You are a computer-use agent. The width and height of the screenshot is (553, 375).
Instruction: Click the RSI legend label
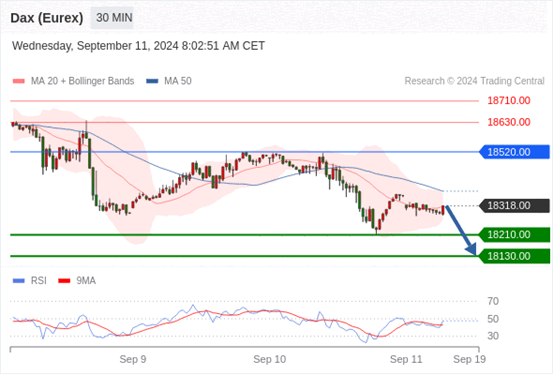pyautogui.click(x=39, y=281)
